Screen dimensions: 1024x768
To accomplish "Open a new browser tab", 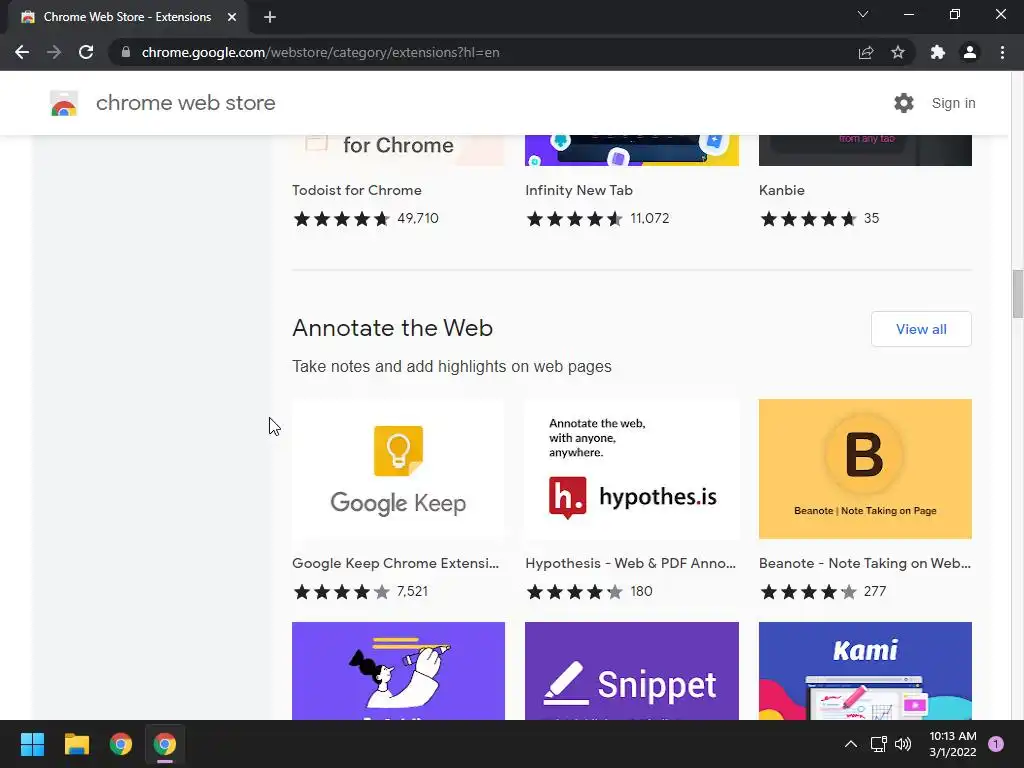I will [x=270, y=17].
